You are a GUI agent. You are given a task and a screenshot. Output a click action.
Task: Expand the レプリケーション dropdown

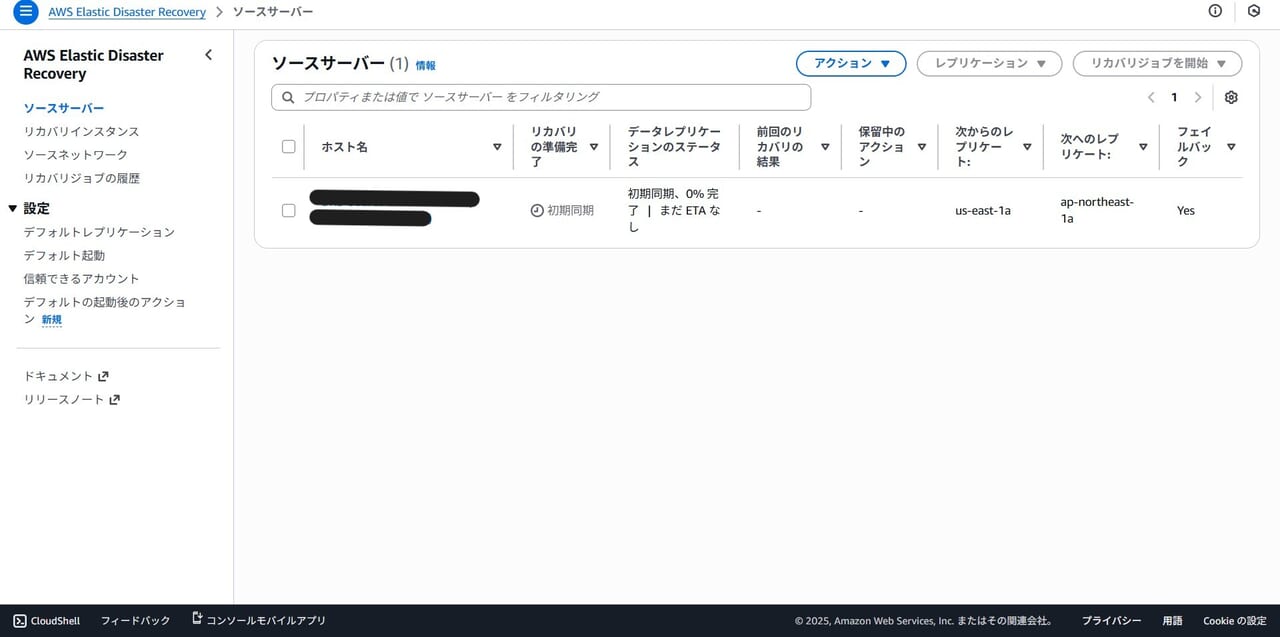tap(989, 63)
